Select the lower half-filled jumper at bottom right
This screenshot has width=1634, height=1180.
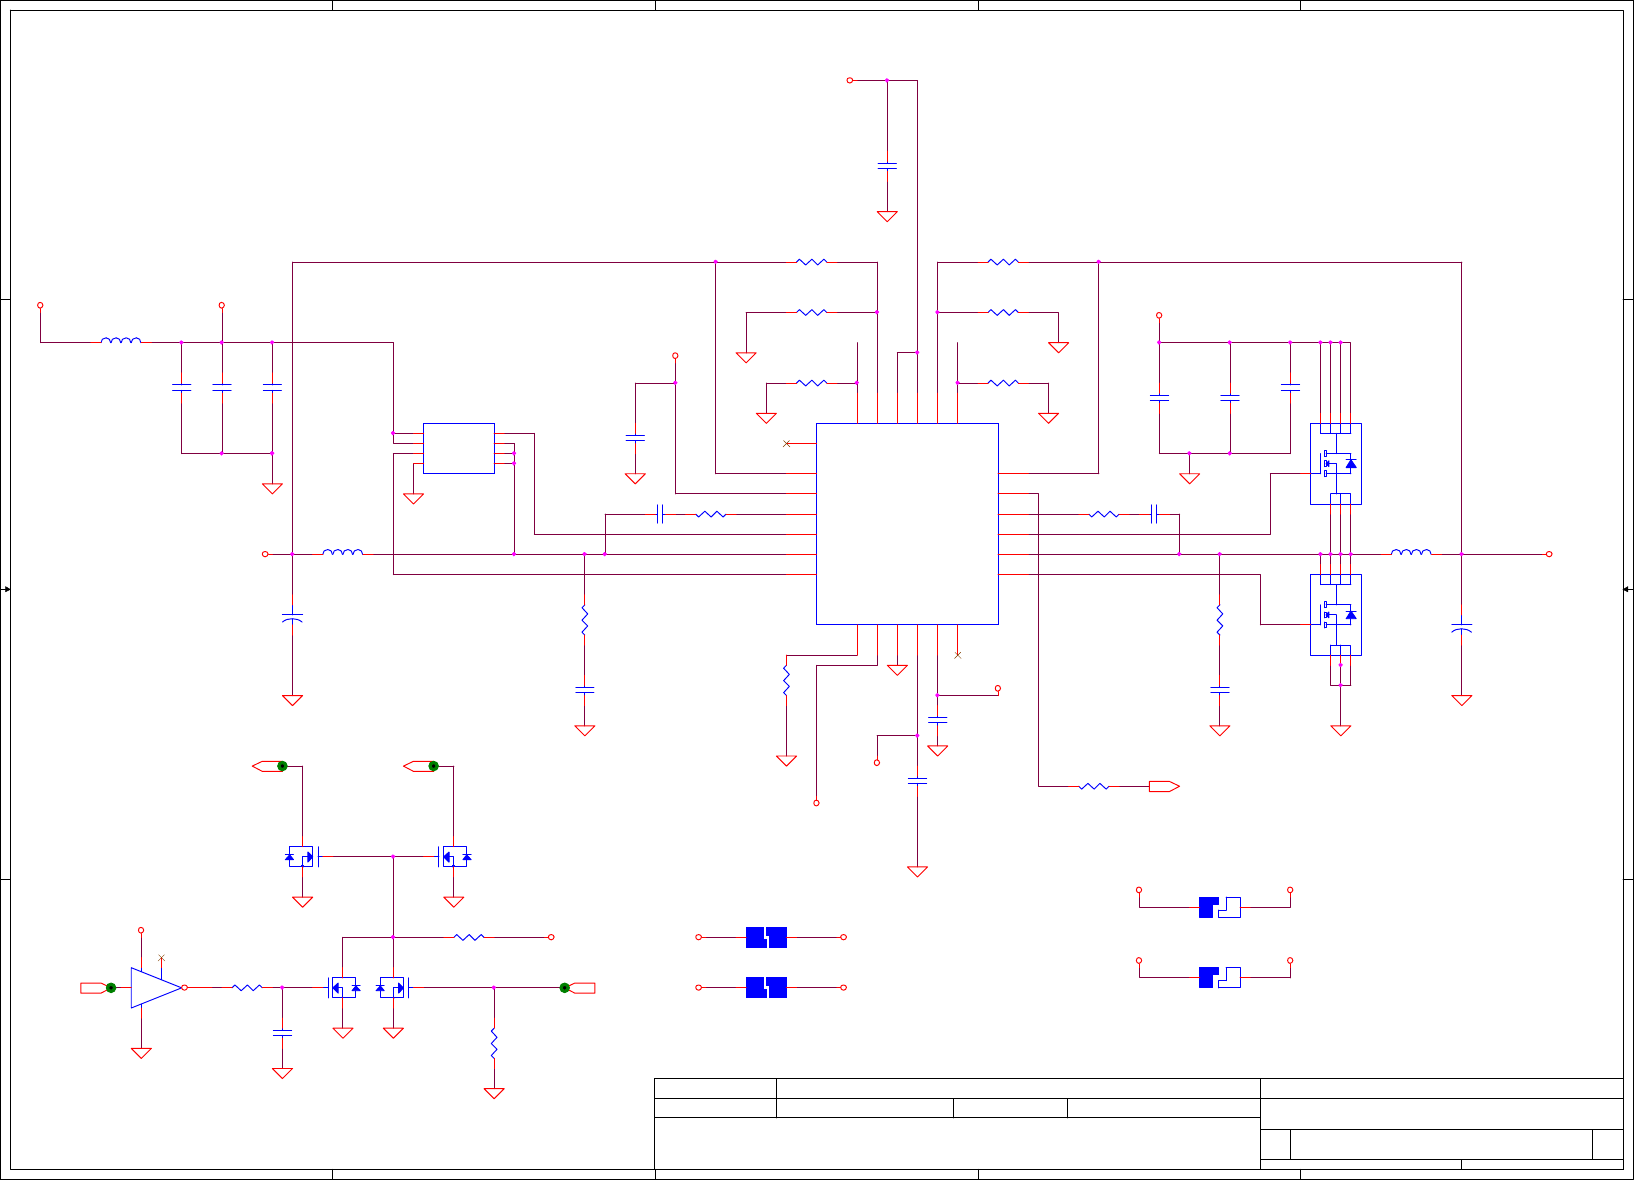(x=1220, y=977)
